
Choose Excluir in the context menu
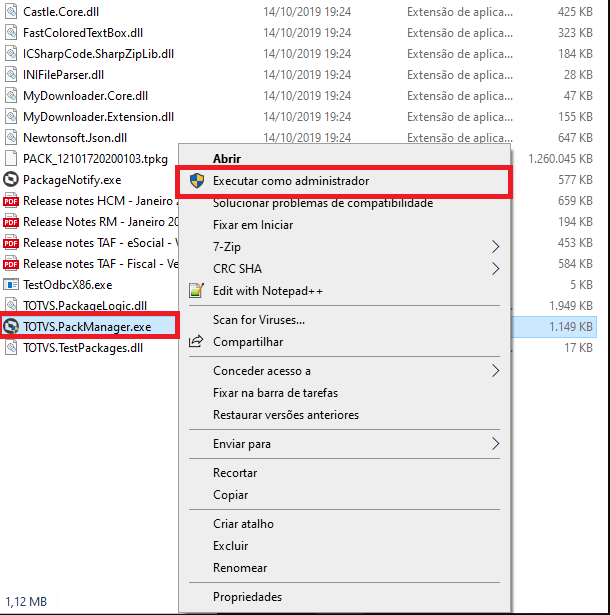(x=230, y=546)
